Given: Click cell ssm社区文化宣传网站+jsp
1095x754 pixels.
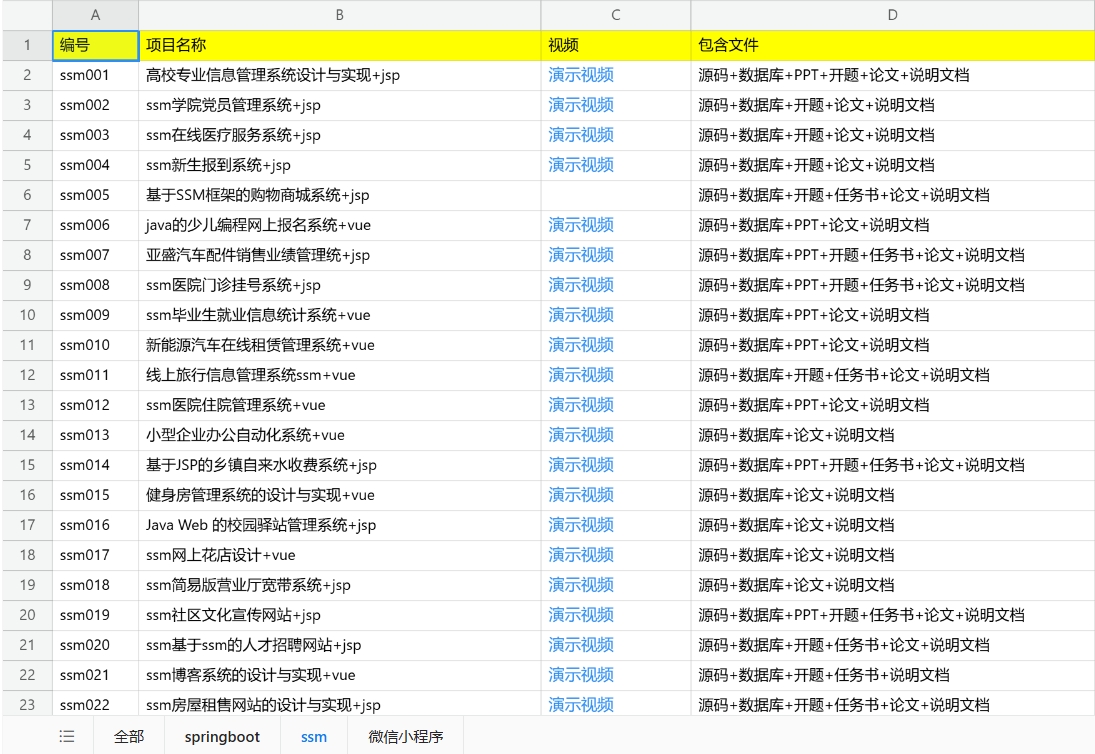Looking at the screenshot, I should (x=339, y=616).
